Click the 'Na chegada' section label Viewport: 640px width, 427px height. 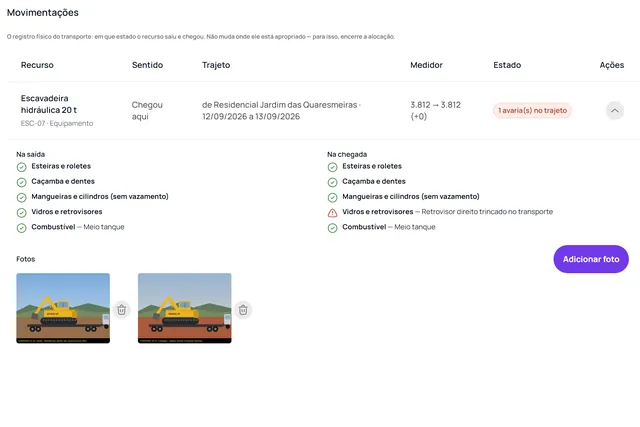click(x=347, y=154)
